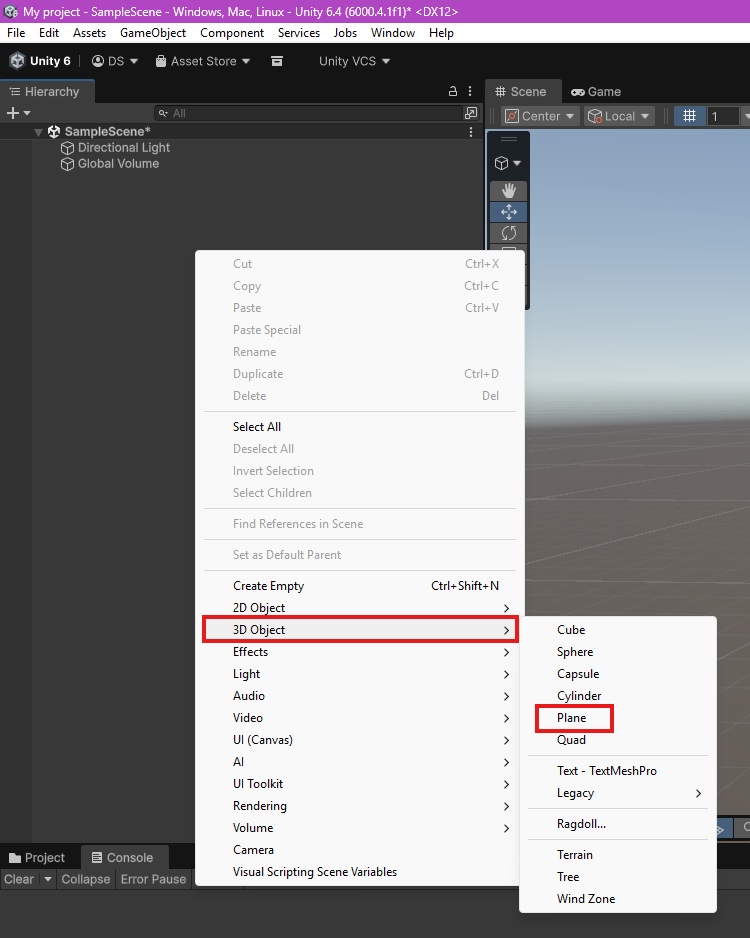Open the Asset Store dropdown

pyautogui.click(x=203, y=61)
